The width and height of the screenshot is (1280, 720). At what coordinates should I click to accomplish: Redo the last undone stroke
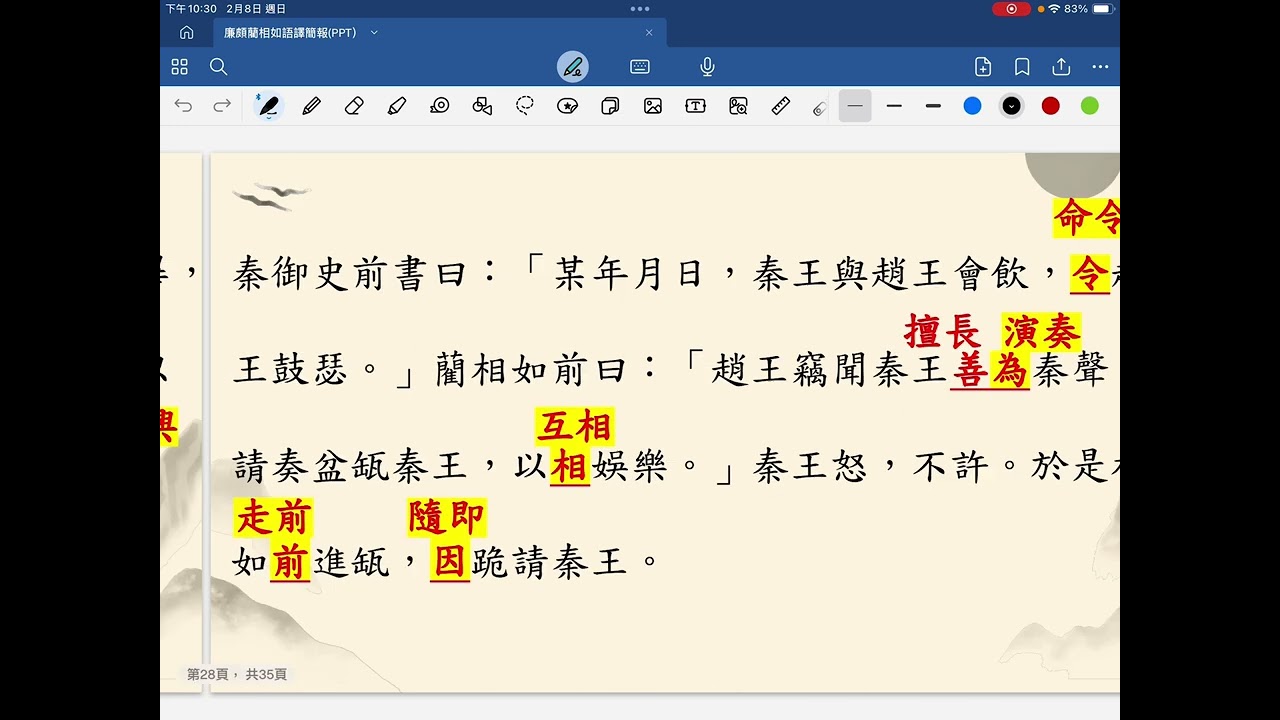click(222, 105)
